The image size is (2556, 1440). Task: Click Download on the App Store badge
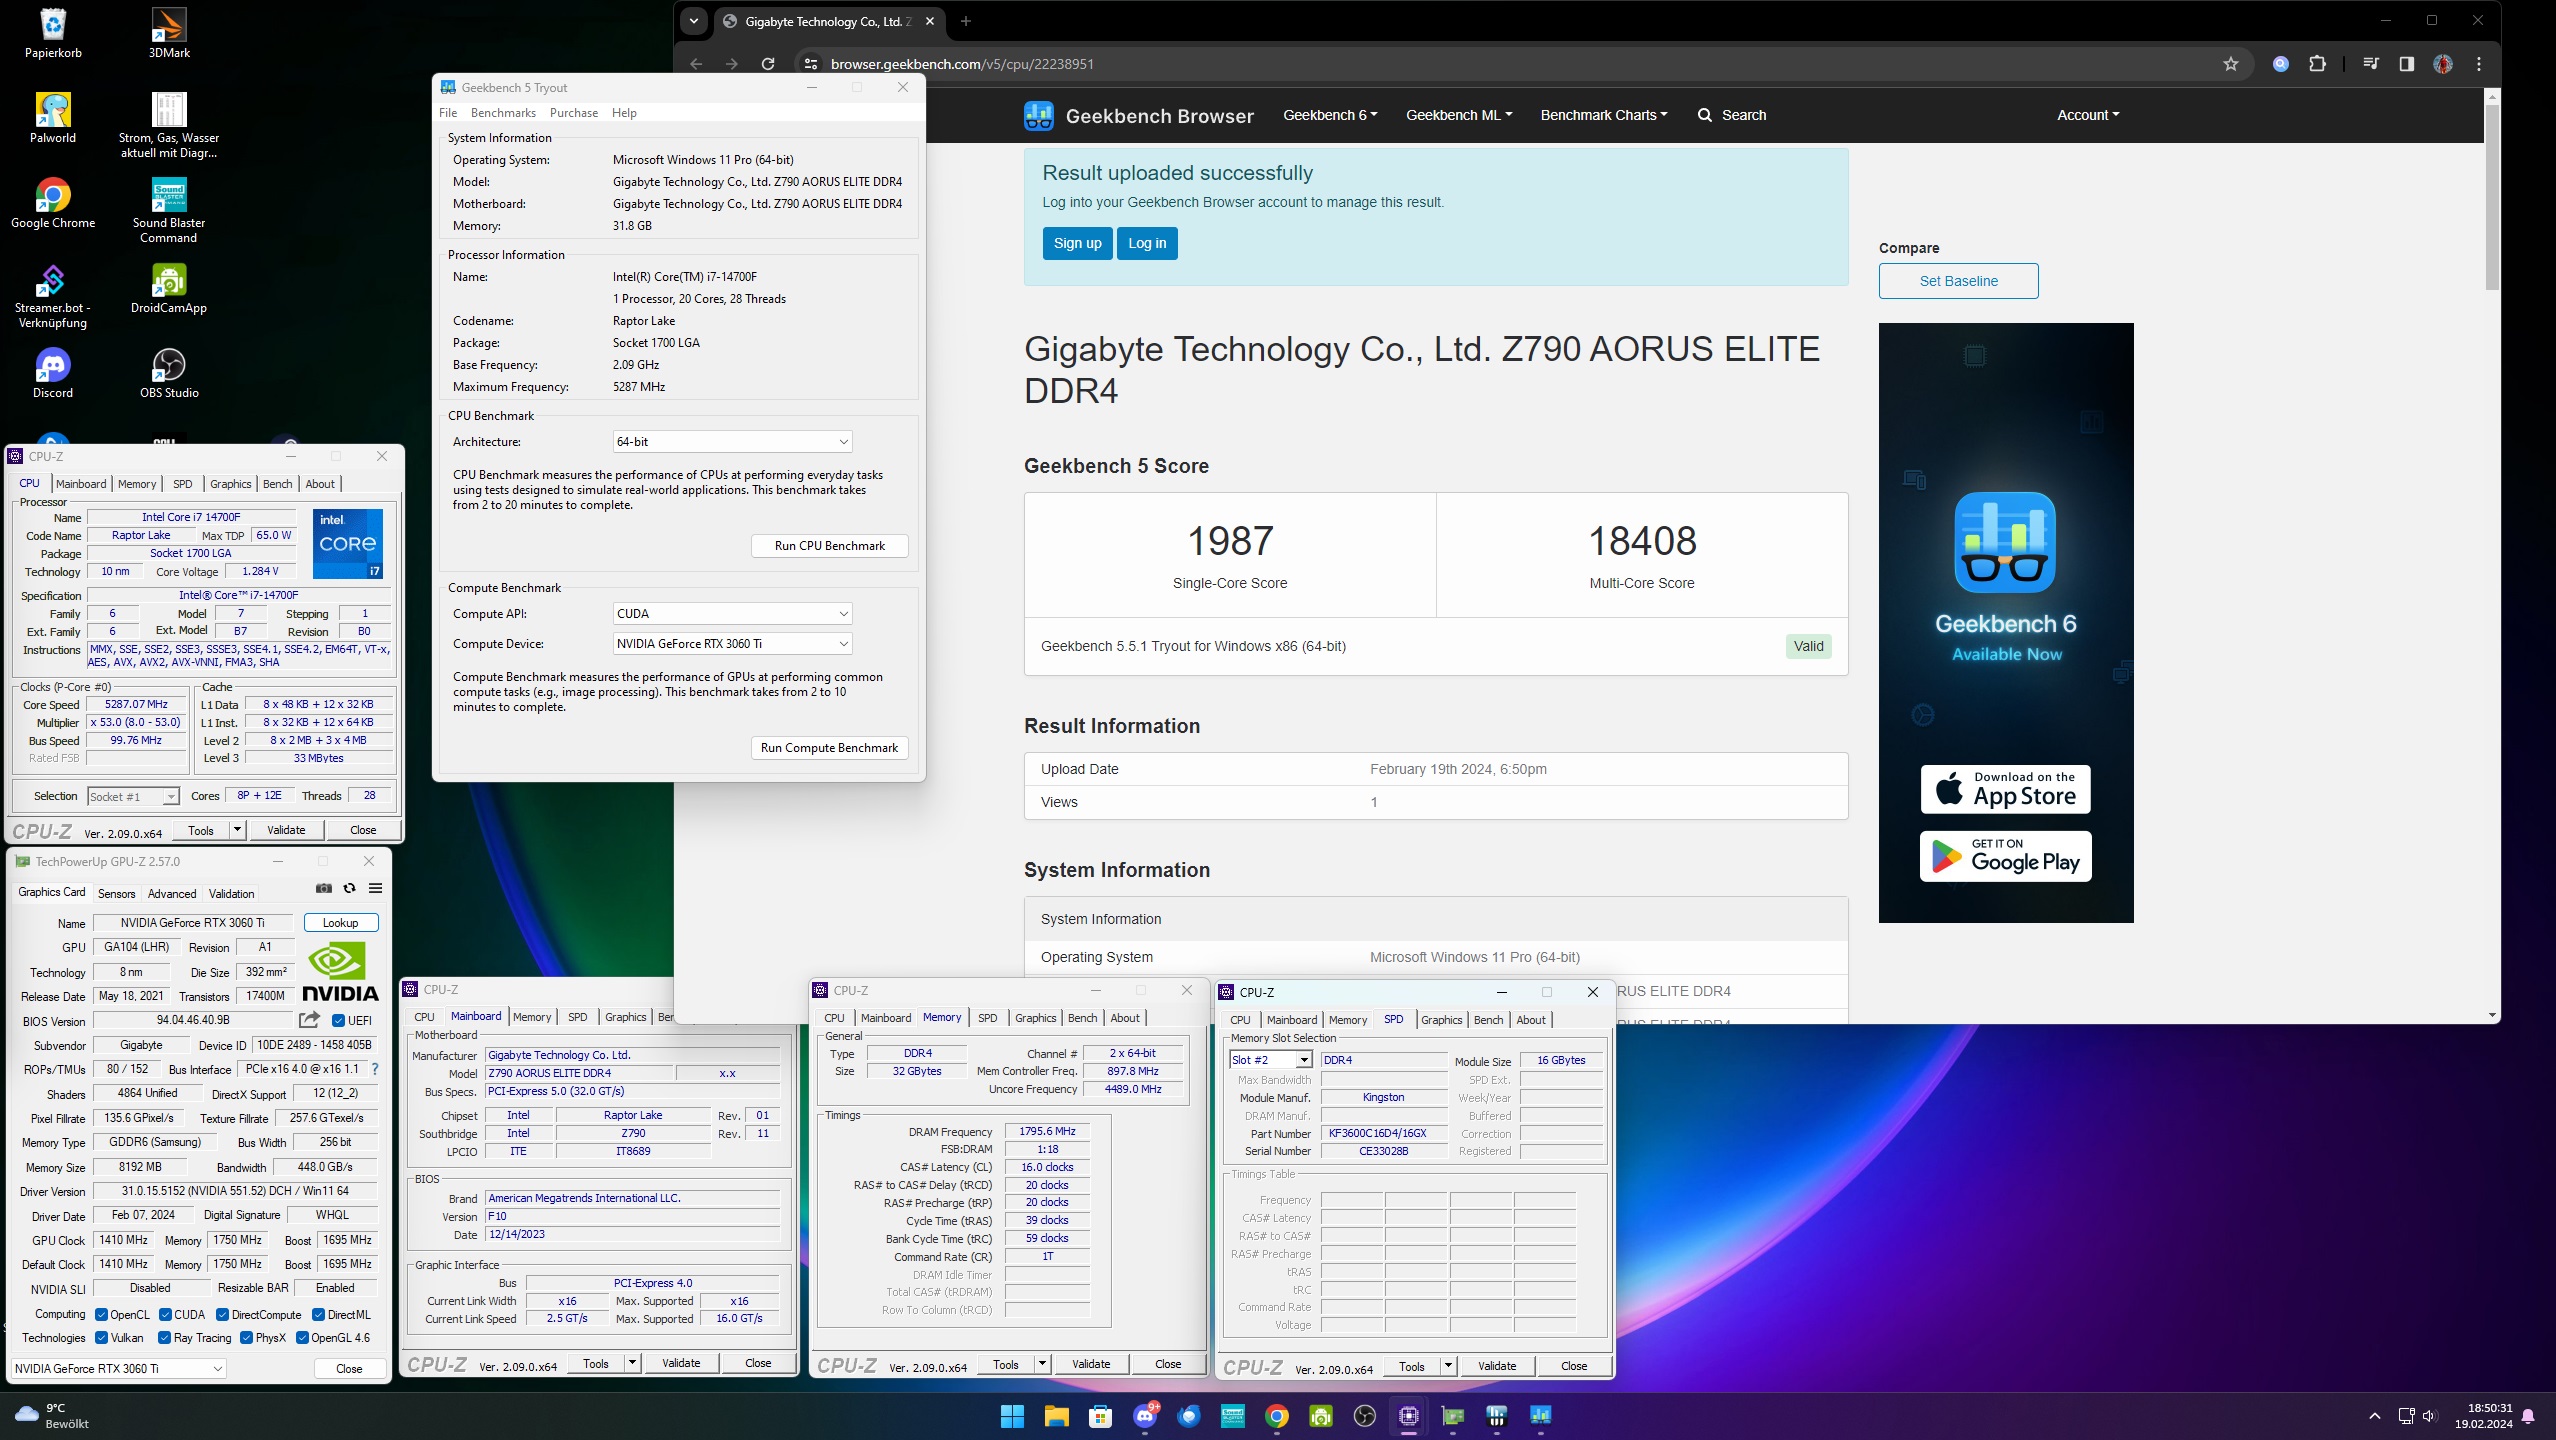click(x=2005, y=790)
